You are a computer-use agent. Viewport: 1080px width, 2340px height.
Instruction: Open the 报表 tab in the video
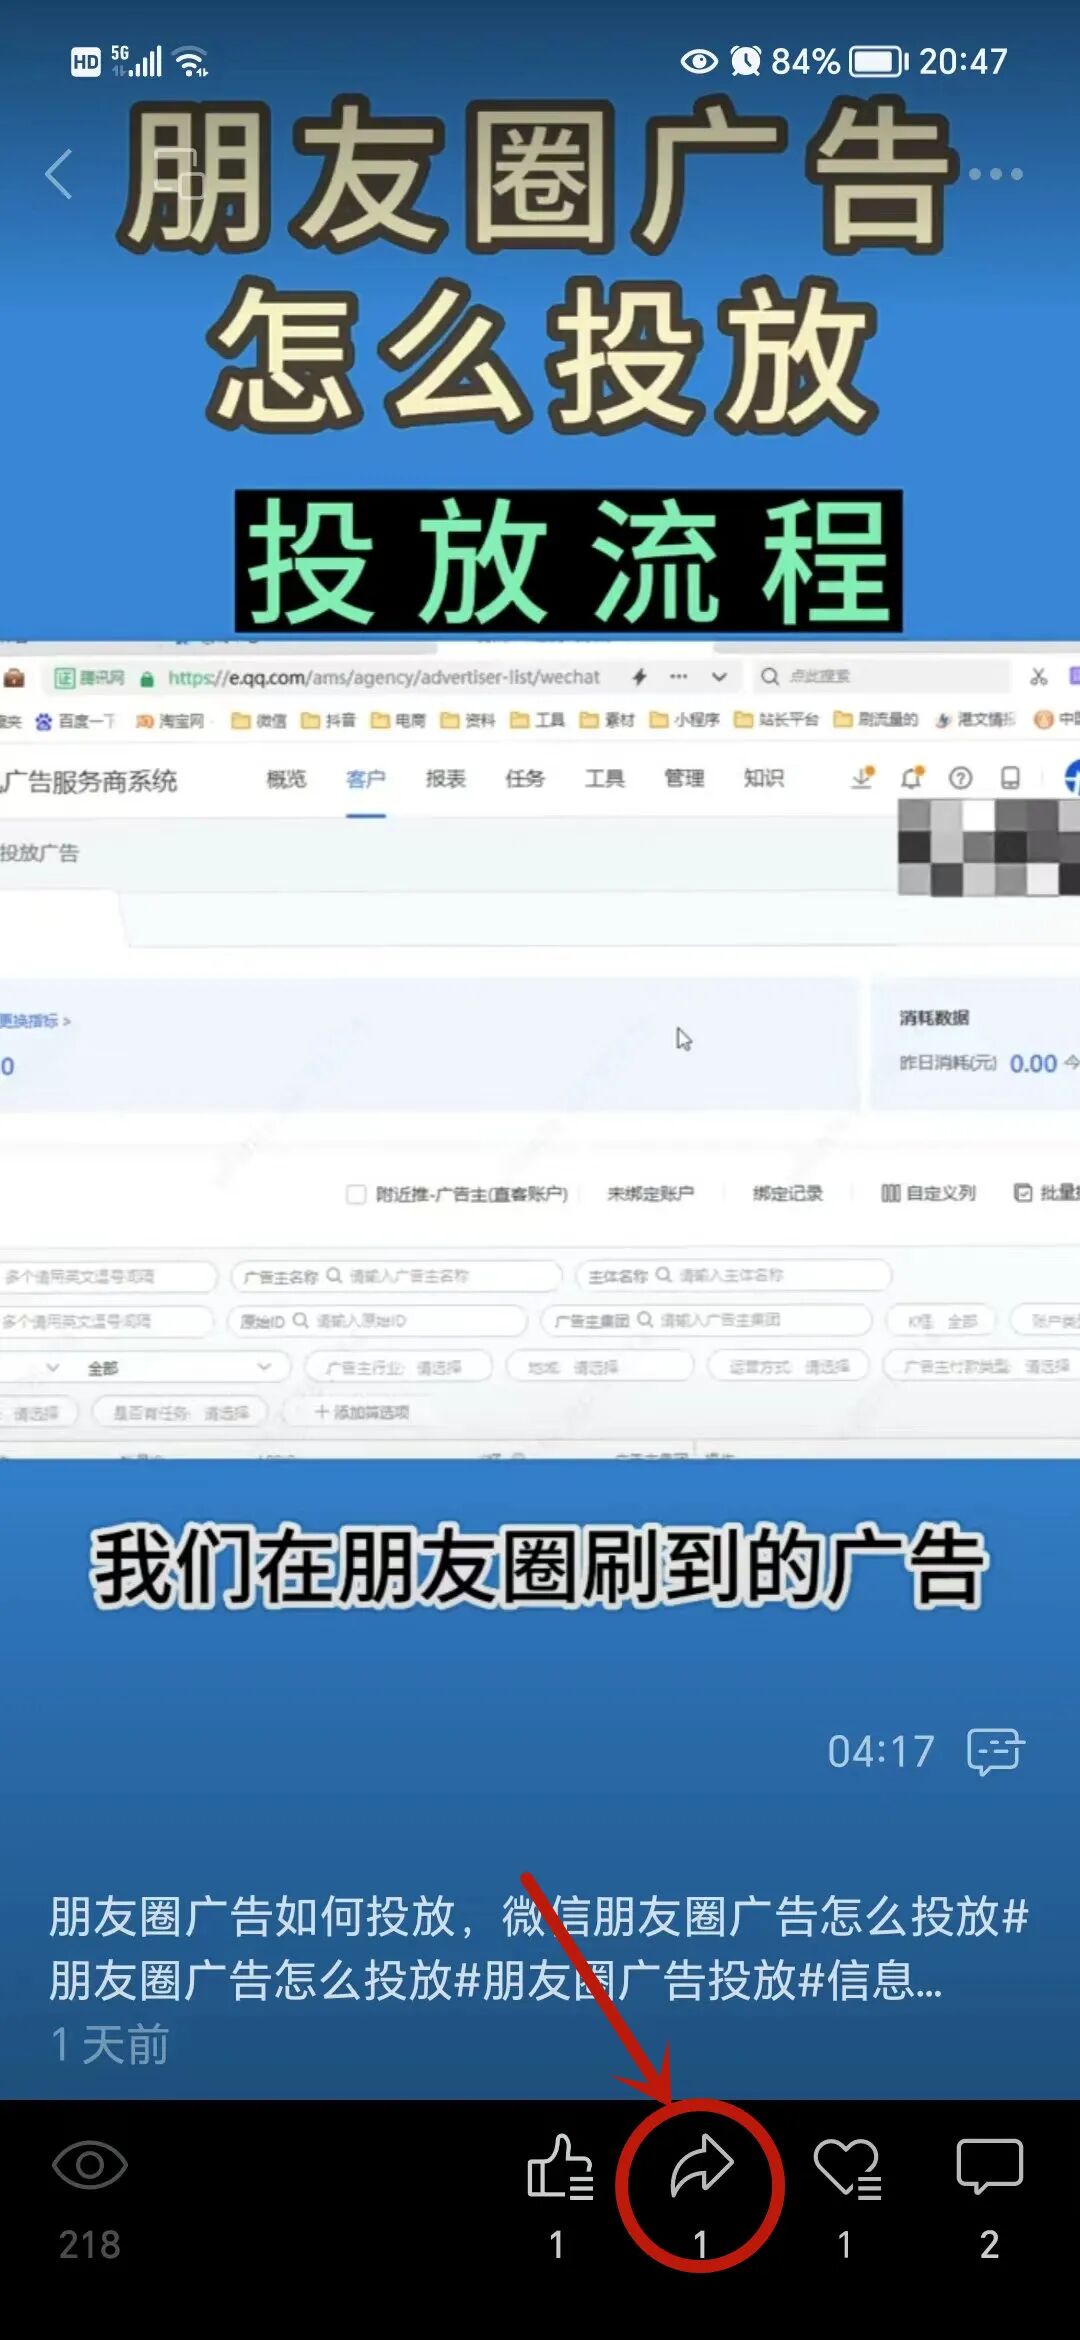click(x=445, y=779)
